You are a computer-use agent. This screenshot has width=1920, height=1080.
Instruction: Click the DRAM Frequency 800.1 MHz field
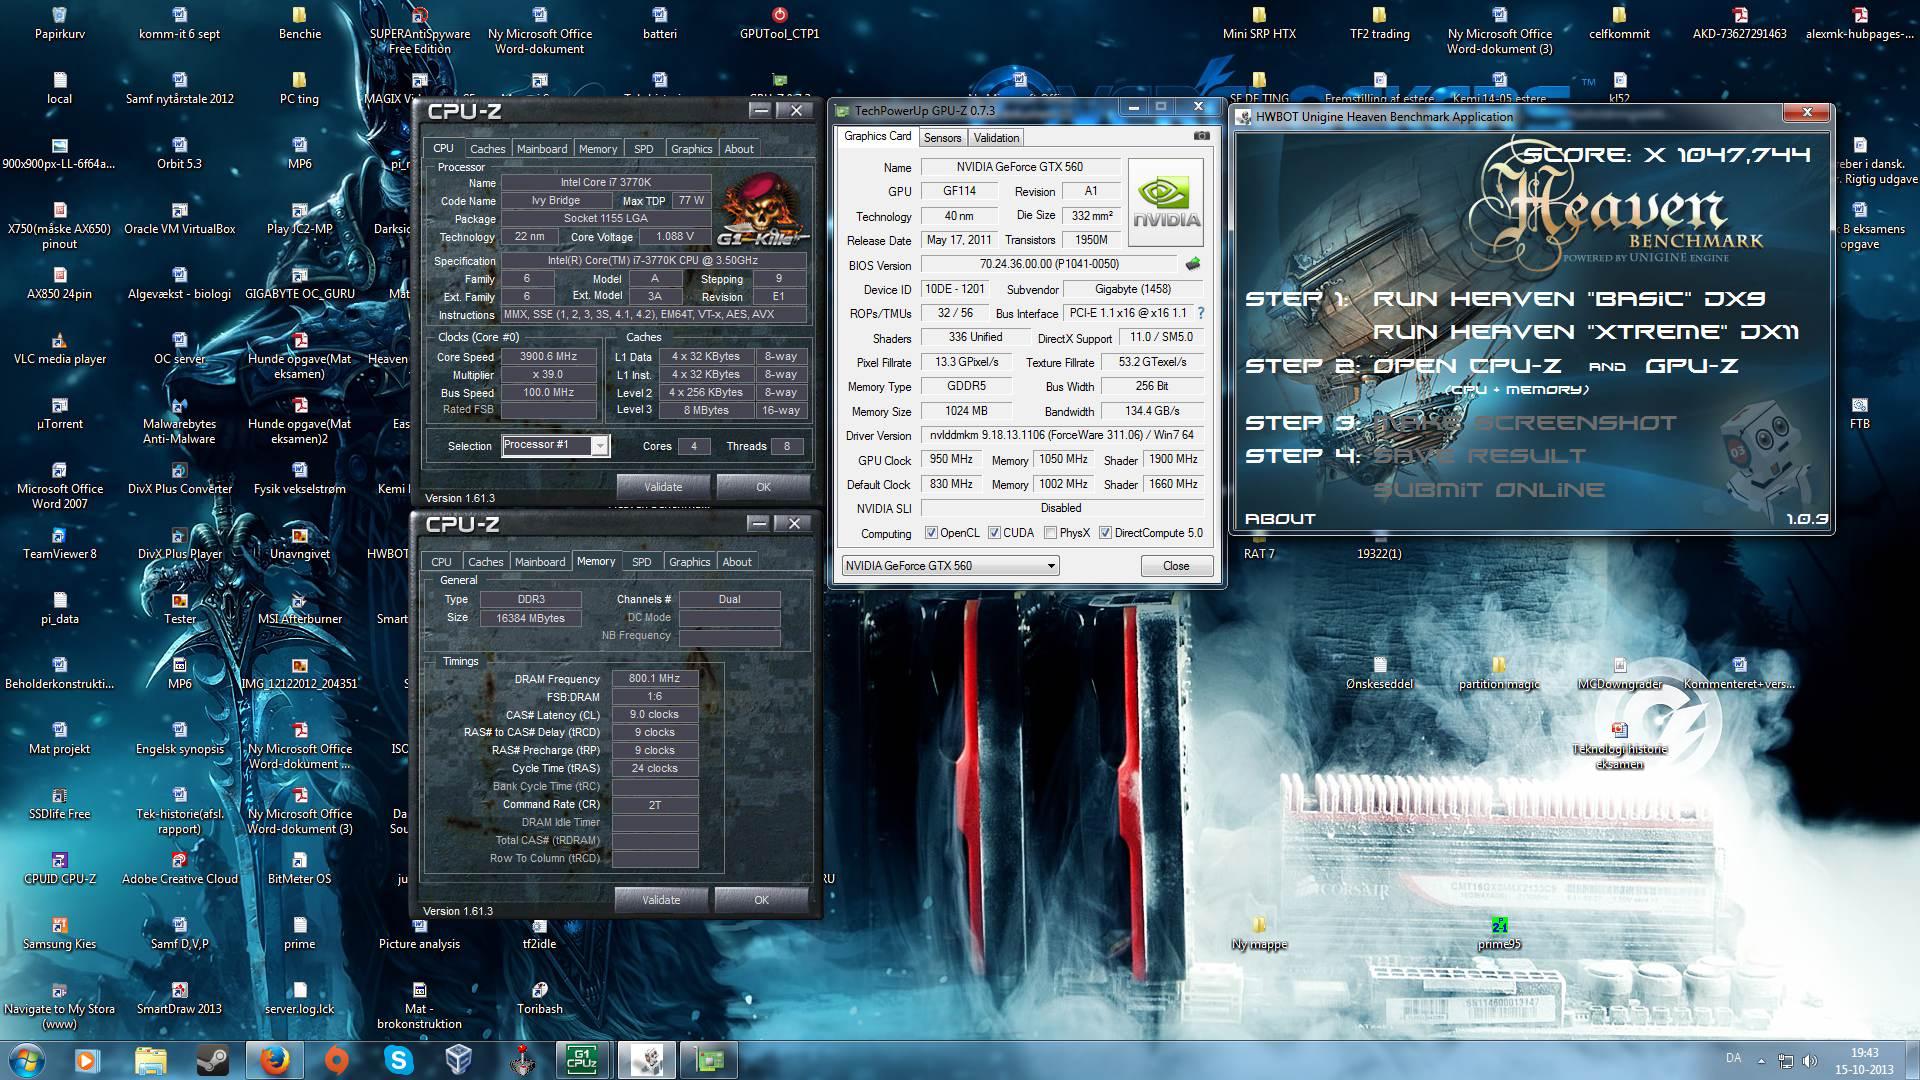[x=655, y=679]
